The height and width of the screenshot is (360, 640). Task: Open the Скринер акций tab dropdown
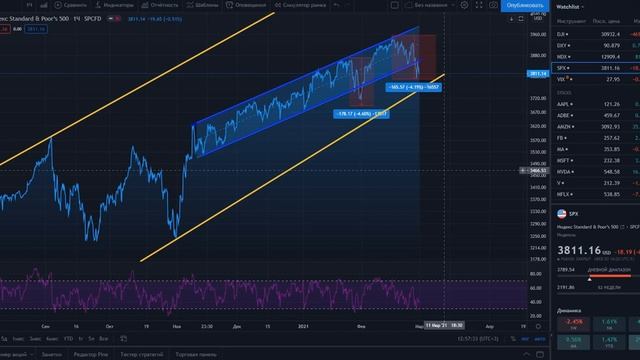[x=17, y=354]
